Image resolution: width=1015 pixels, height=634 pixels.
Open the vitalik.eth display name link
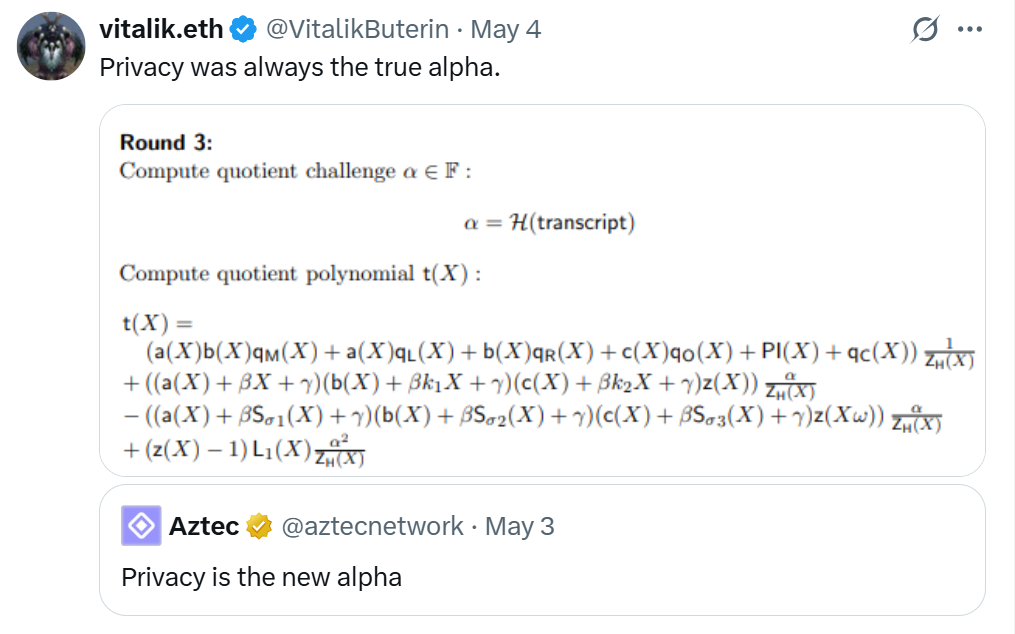pos(163,30)
